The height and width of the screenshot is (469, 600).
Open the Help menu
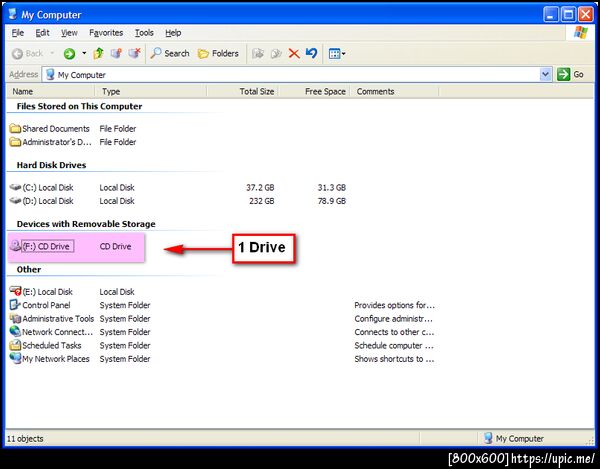tap(173, 33)
